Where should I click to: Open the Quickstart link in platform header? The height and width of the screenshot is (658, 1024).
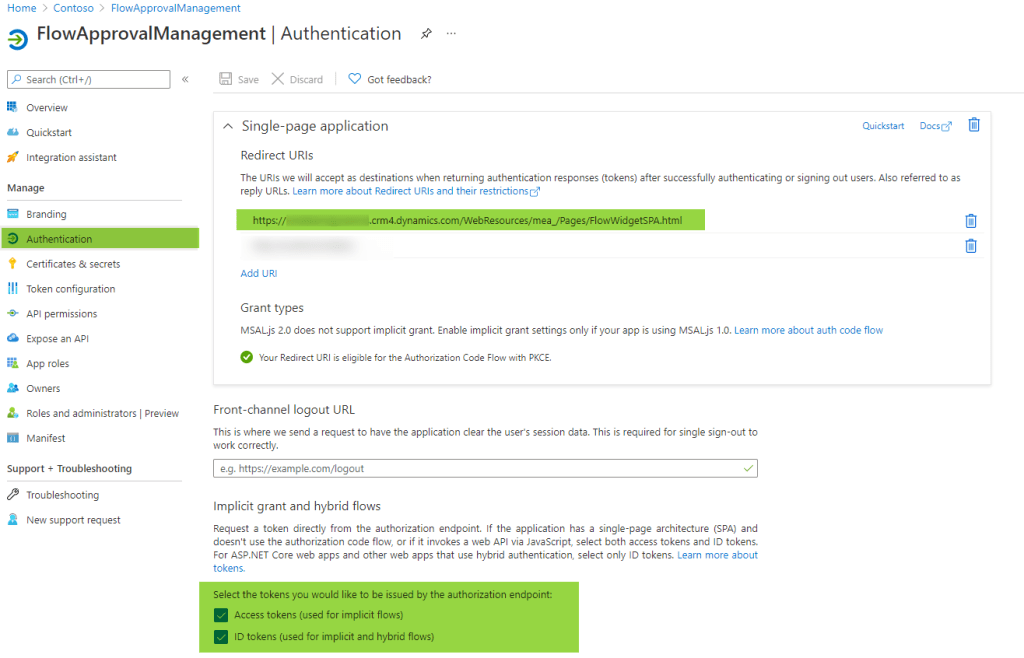pyautogui.click(x=883, y=126)
